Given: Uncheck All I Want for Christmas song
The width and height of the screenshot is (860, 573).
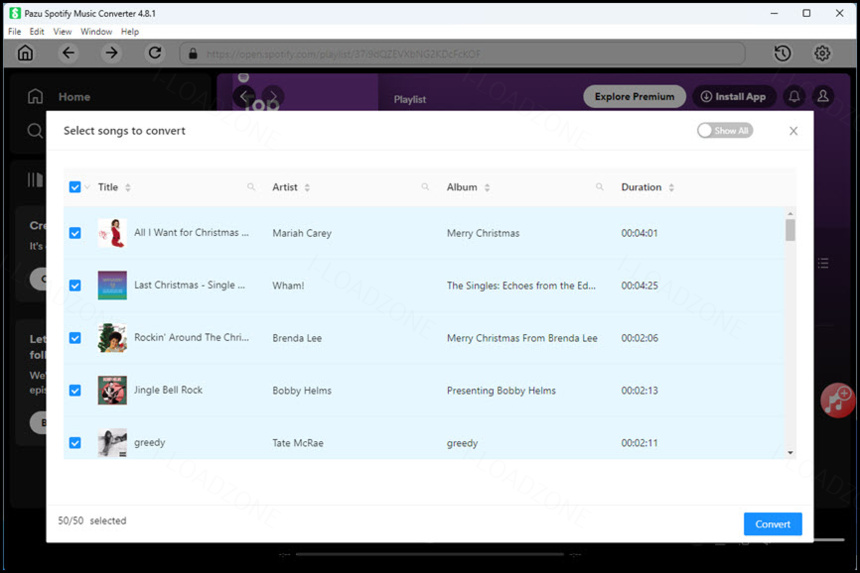Looking at the screenshot, I should click(x=75, y=233).
